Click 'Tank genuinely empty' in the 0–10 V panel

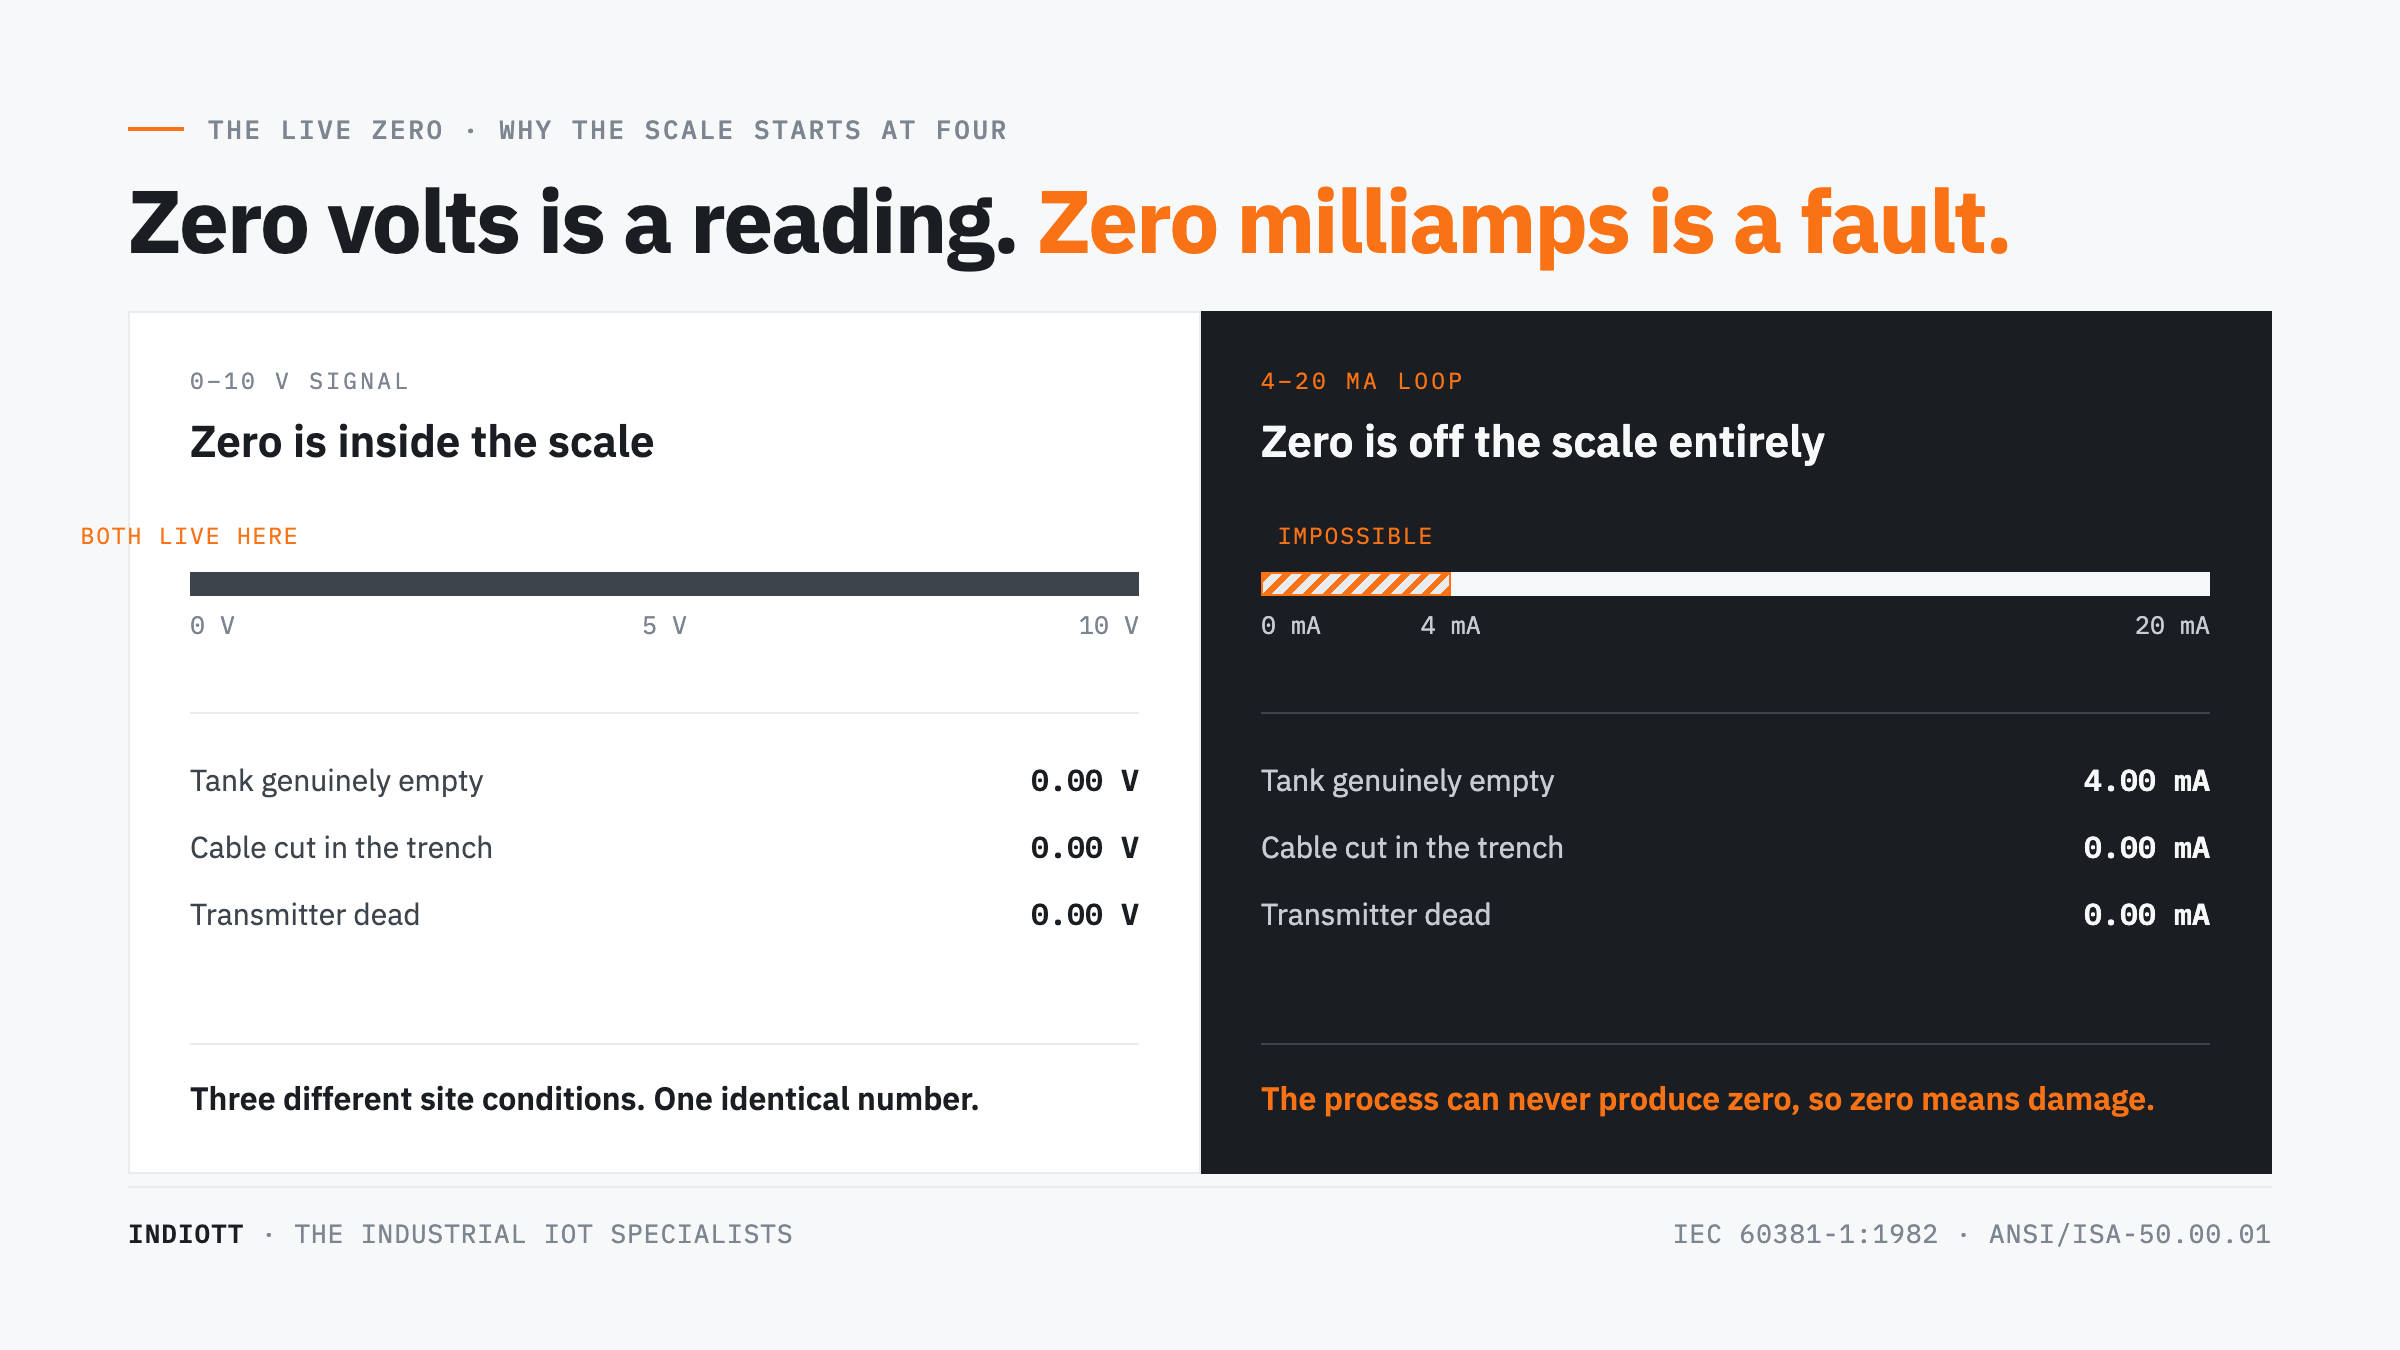coord(336,781)
